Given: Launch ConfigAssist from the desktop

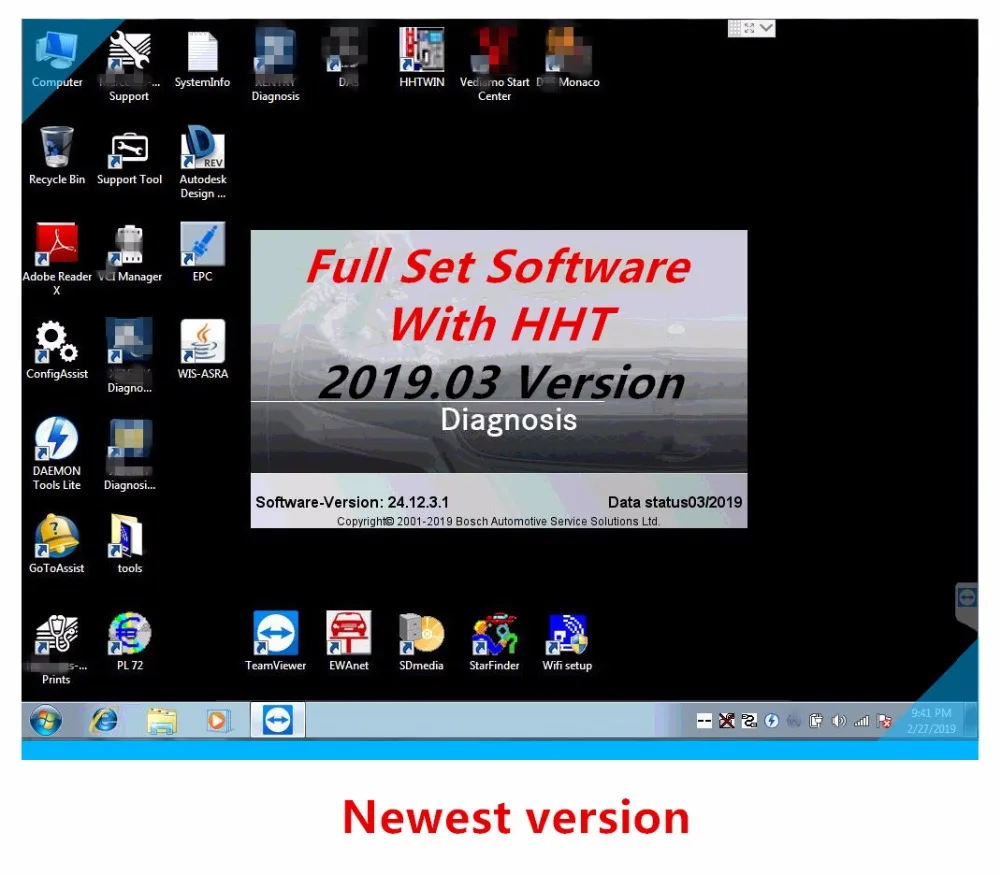Looking at the screenshot, I should coord(57,350).
